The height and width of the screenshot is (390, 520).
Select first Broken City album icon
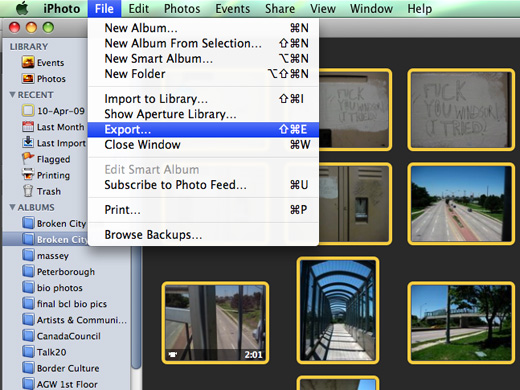[28, 223]
